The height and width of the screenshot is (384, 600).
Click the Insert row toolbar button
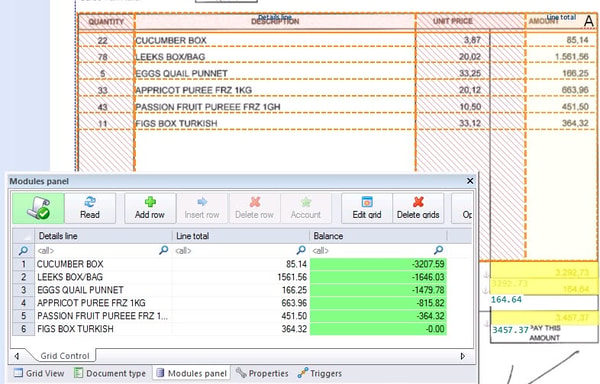click(202, 208)
